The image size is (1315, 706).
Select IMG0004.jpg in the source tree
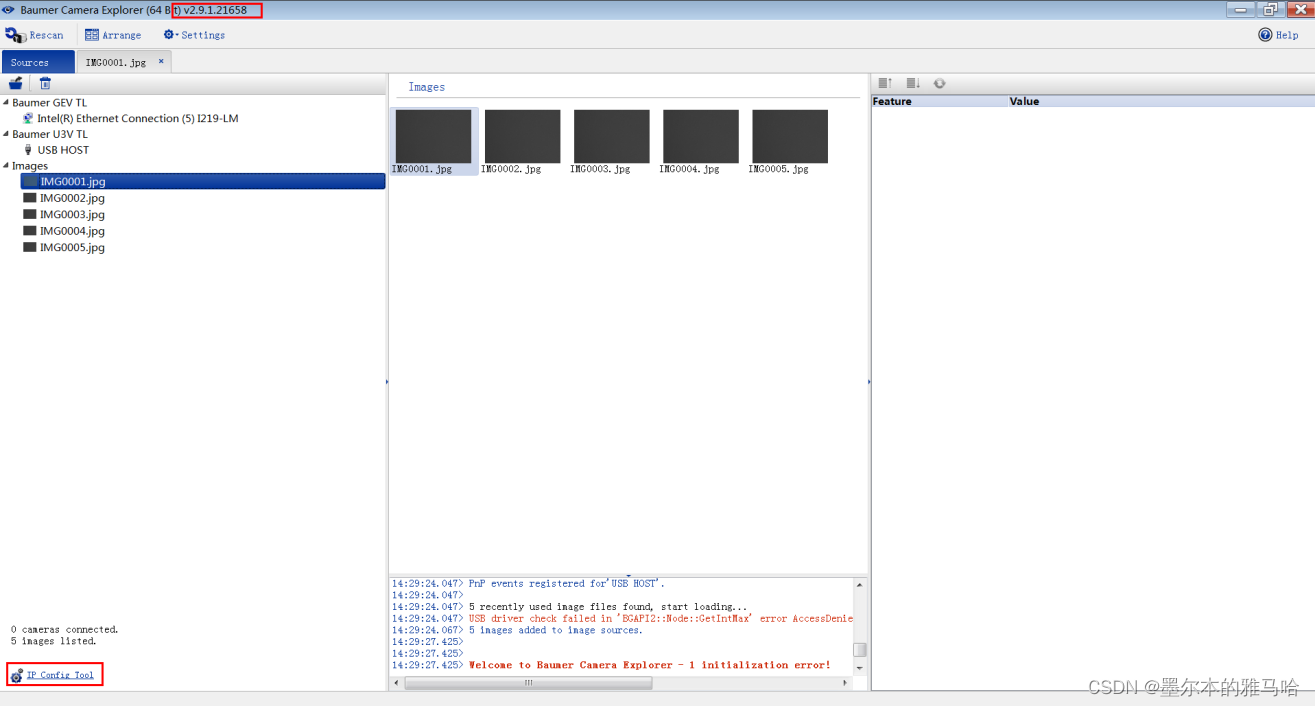(72, 231)
